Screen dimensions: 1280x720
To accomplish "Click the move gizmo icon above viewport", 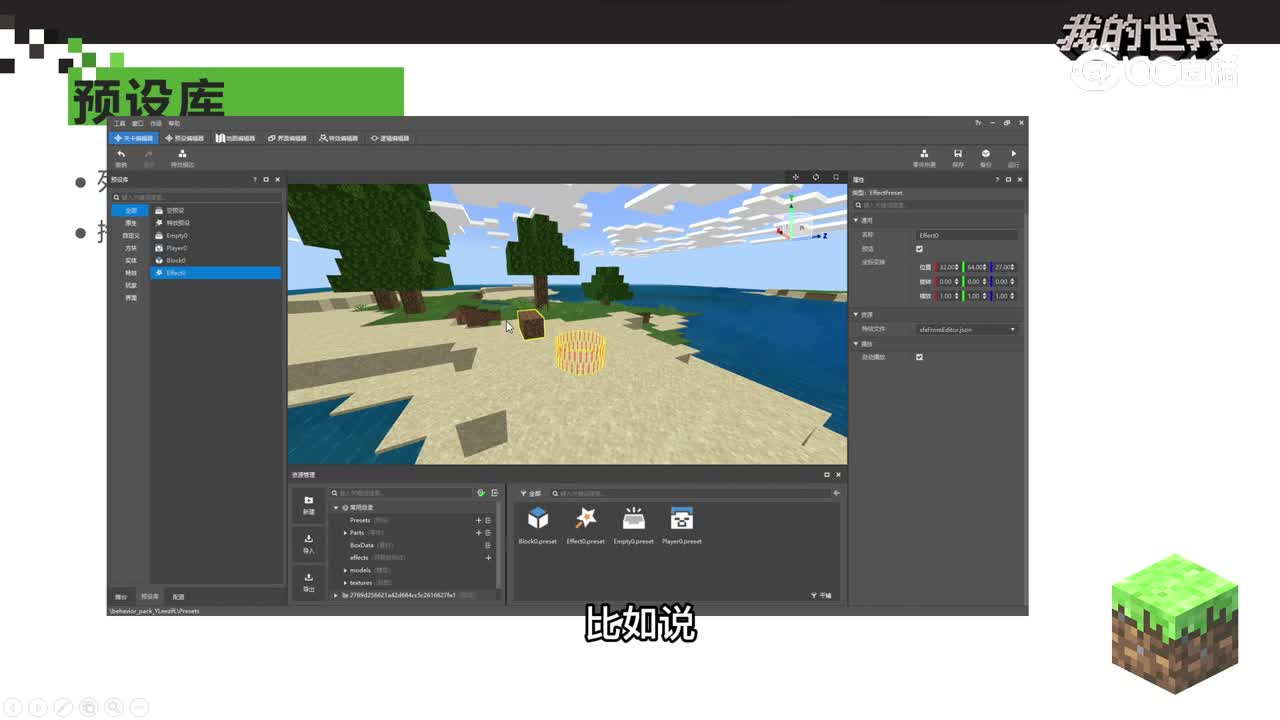I will point(796,177).
